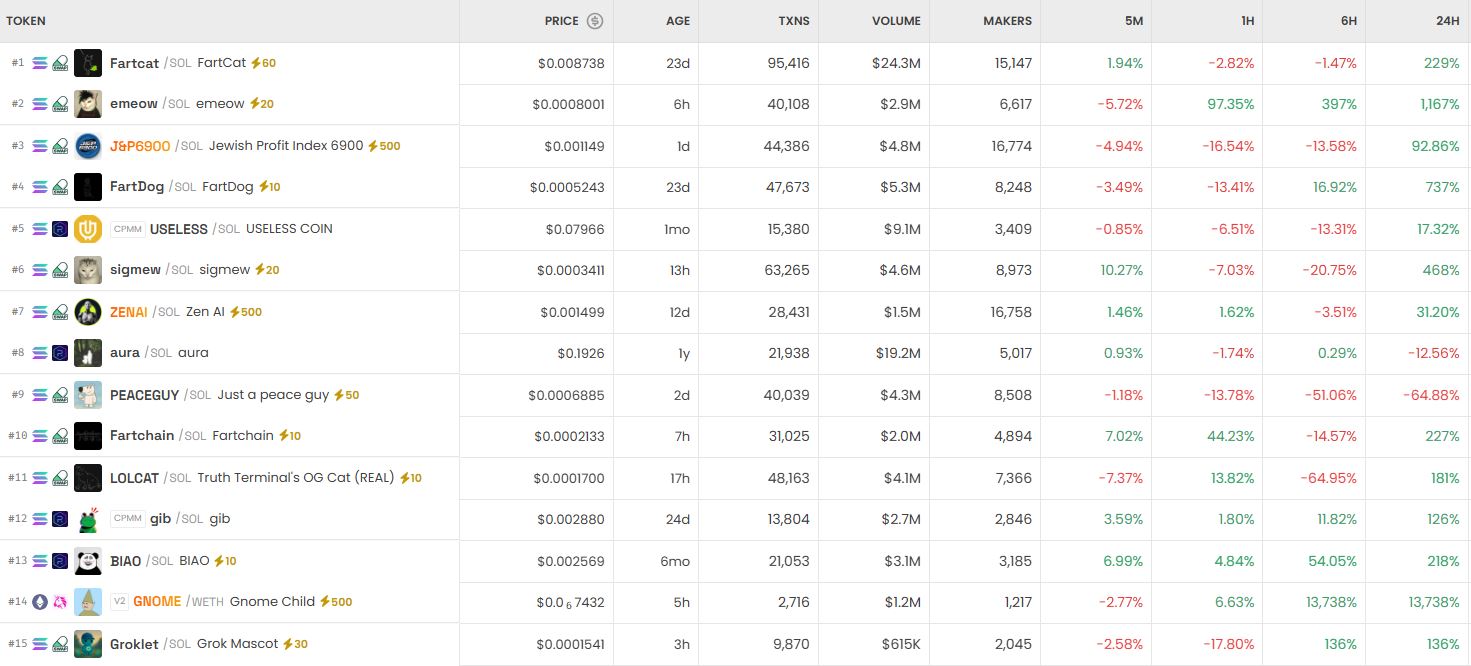Click the sigmew cat token logo

(x=88, y=270)
